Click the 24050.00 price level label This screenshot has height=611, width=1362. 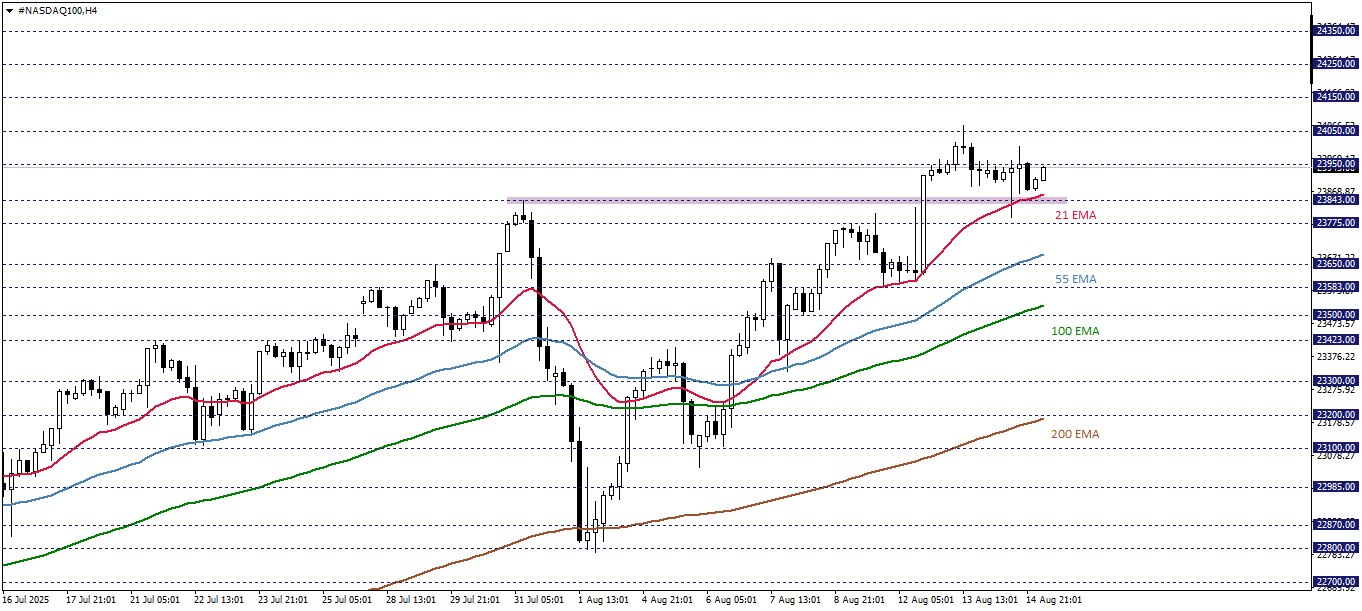point(1334,131)
